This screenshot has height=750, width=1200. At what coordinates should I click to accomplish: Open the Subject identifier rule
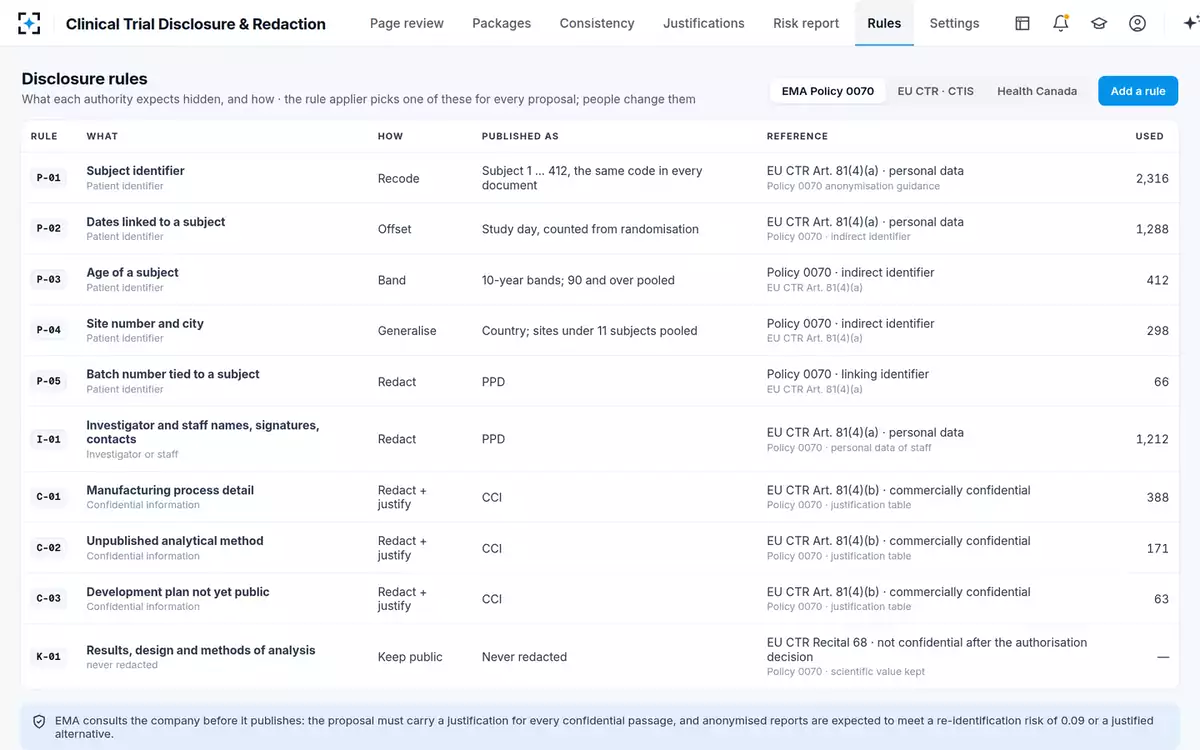point(135,171)
